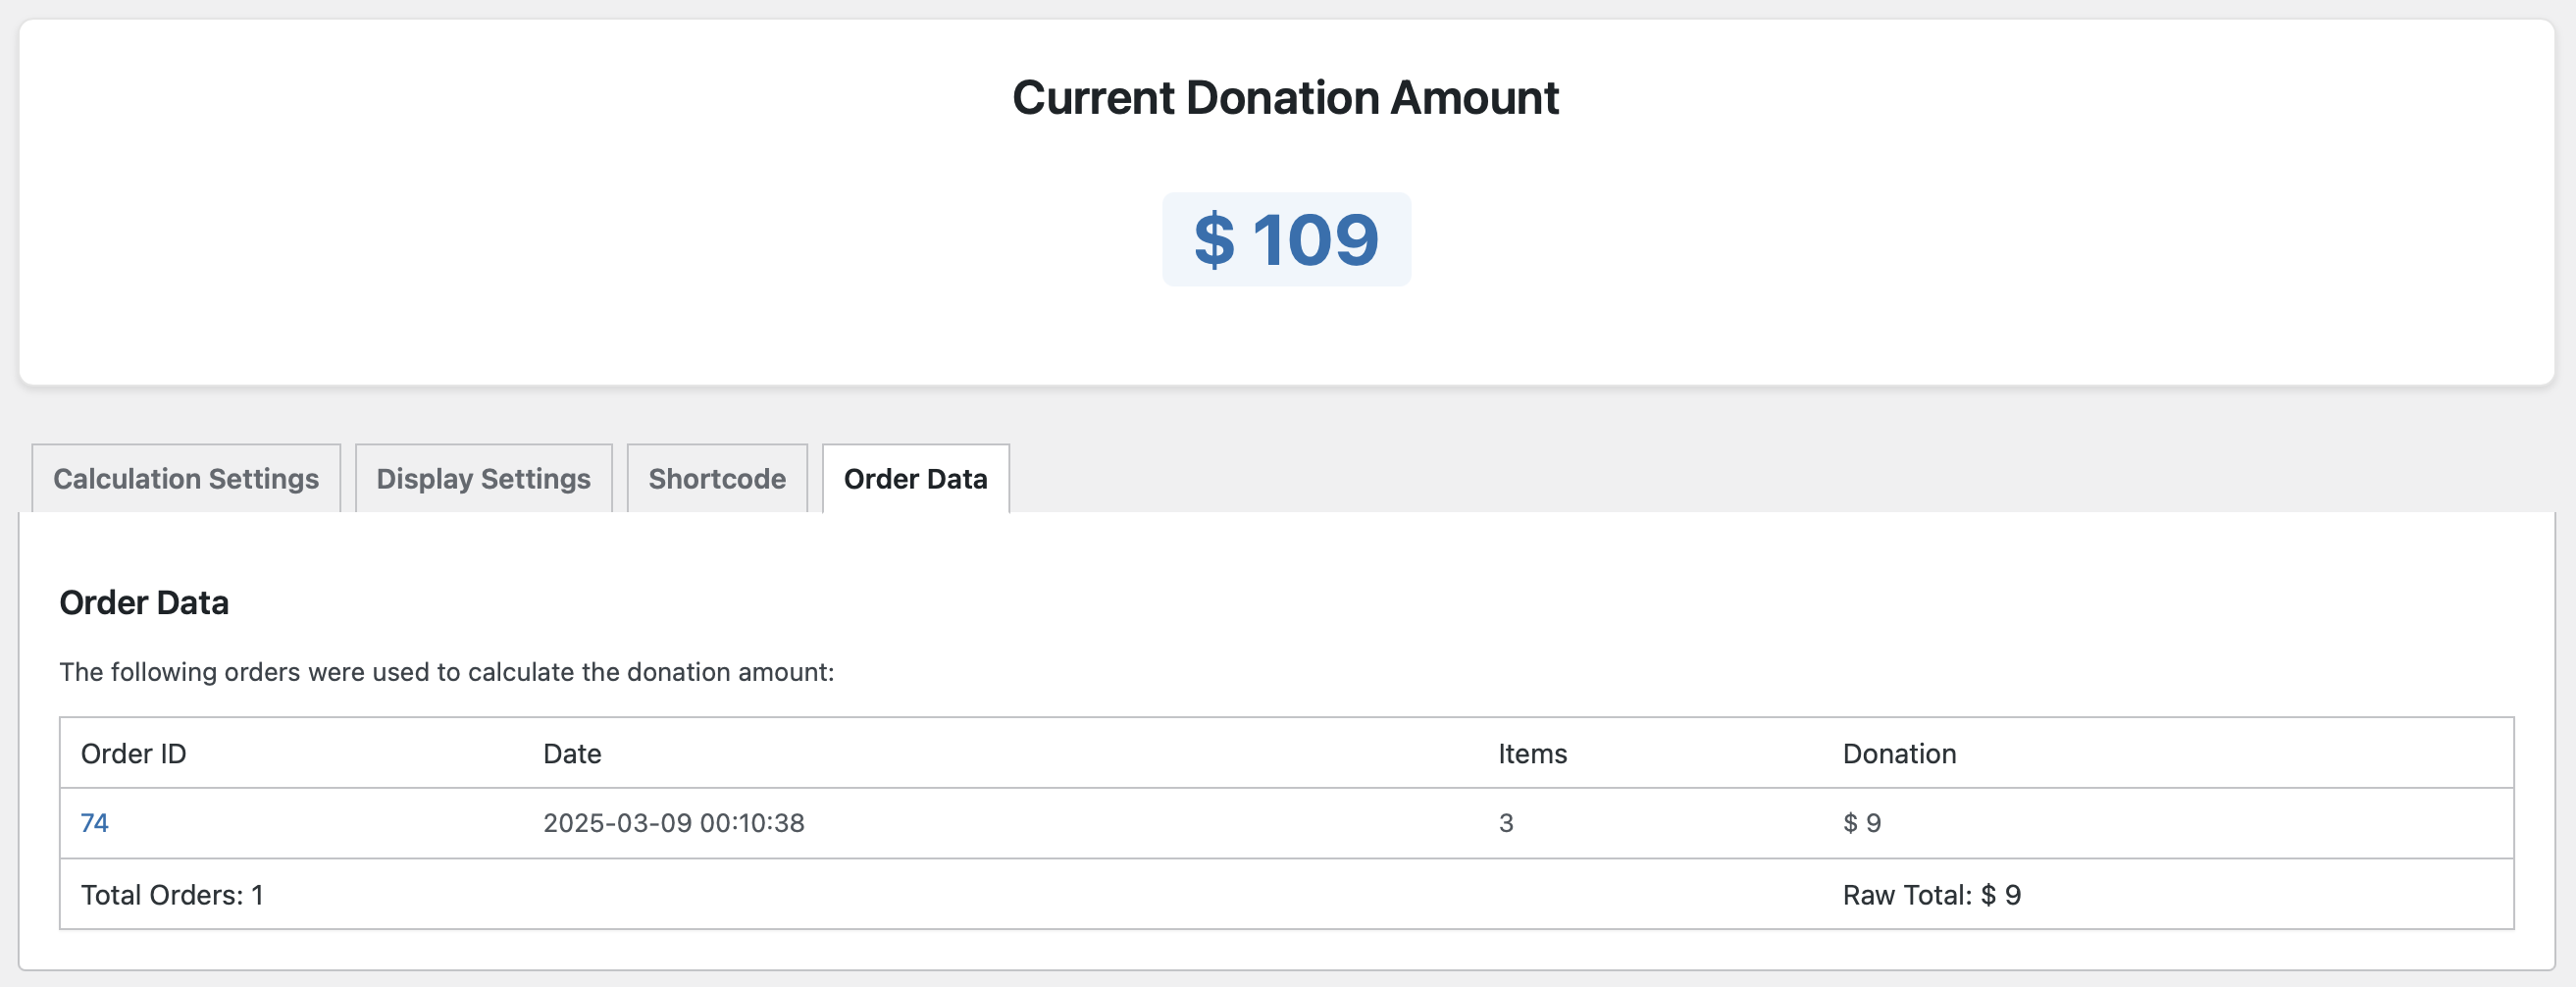Click the orders description sentence

446,672
